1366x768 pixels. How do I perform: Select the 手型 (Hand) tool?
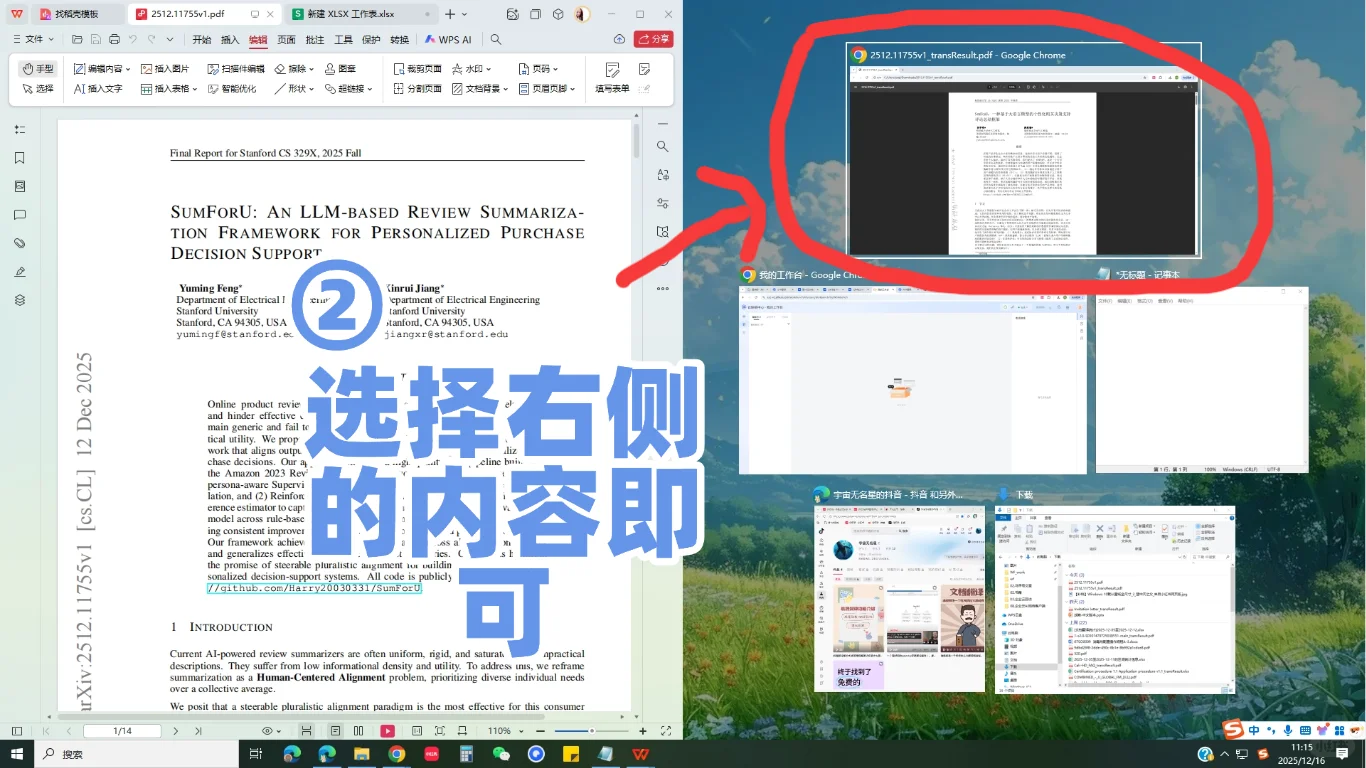(39, 68)
